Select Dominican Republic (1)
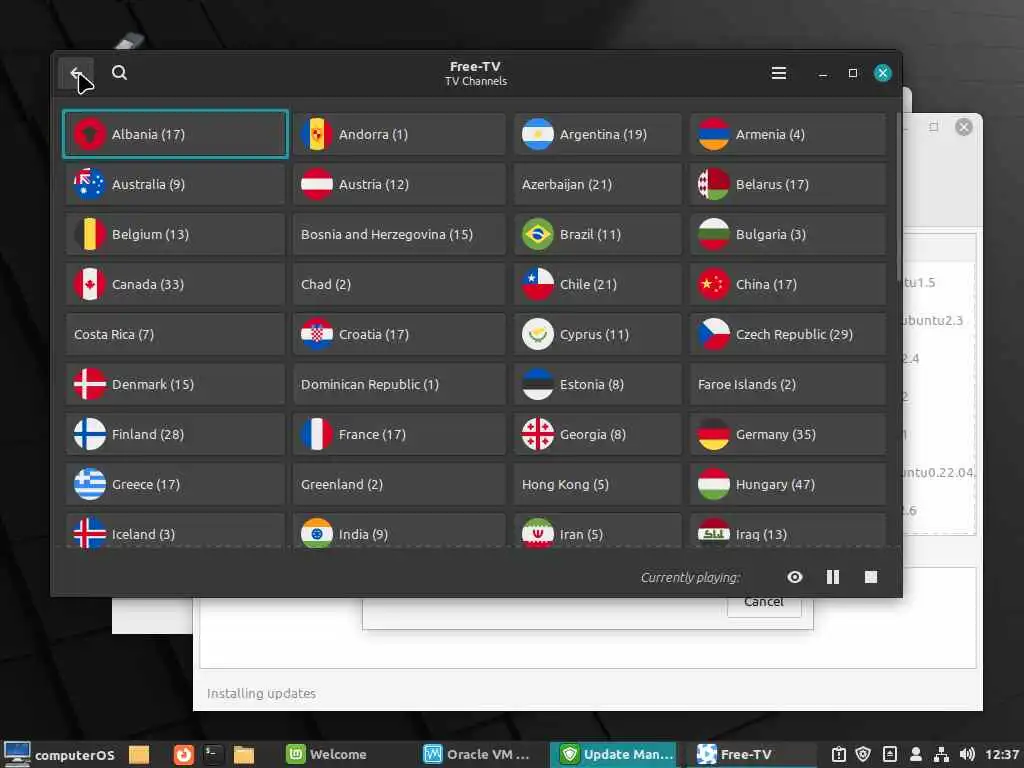1024x768 pixels. click(x=399, y=384)
